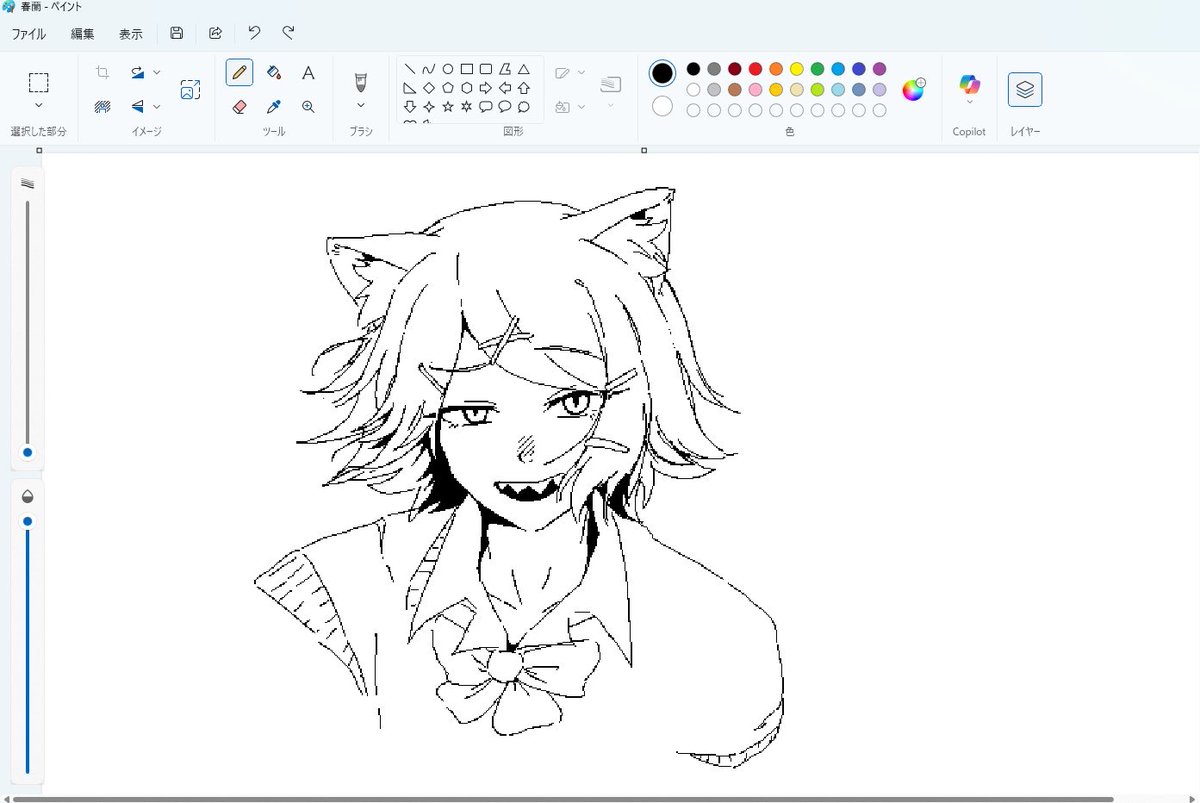Open the ファイル menu

coord(28,33)
